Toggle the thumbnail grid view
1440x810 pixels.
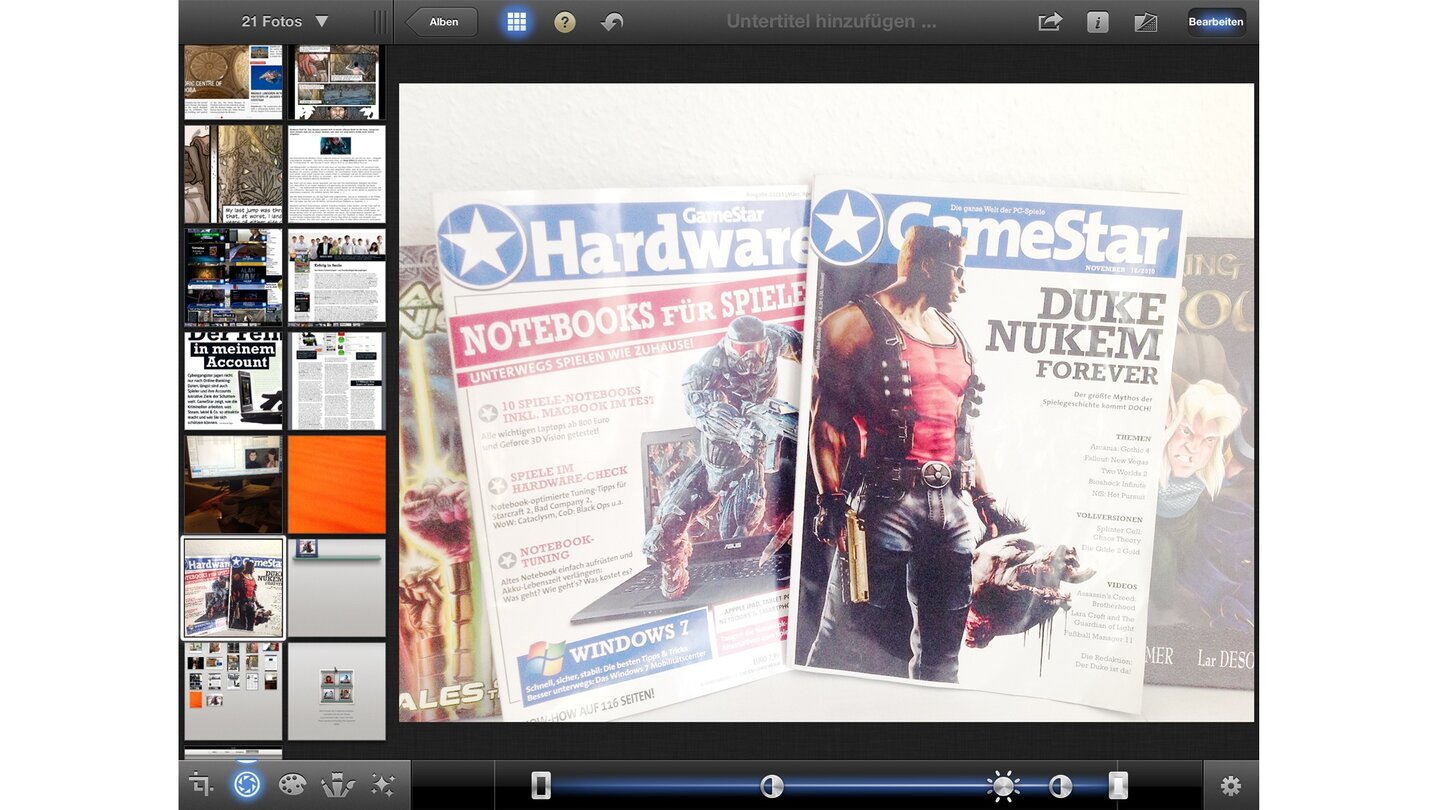[x=516, y=22]
